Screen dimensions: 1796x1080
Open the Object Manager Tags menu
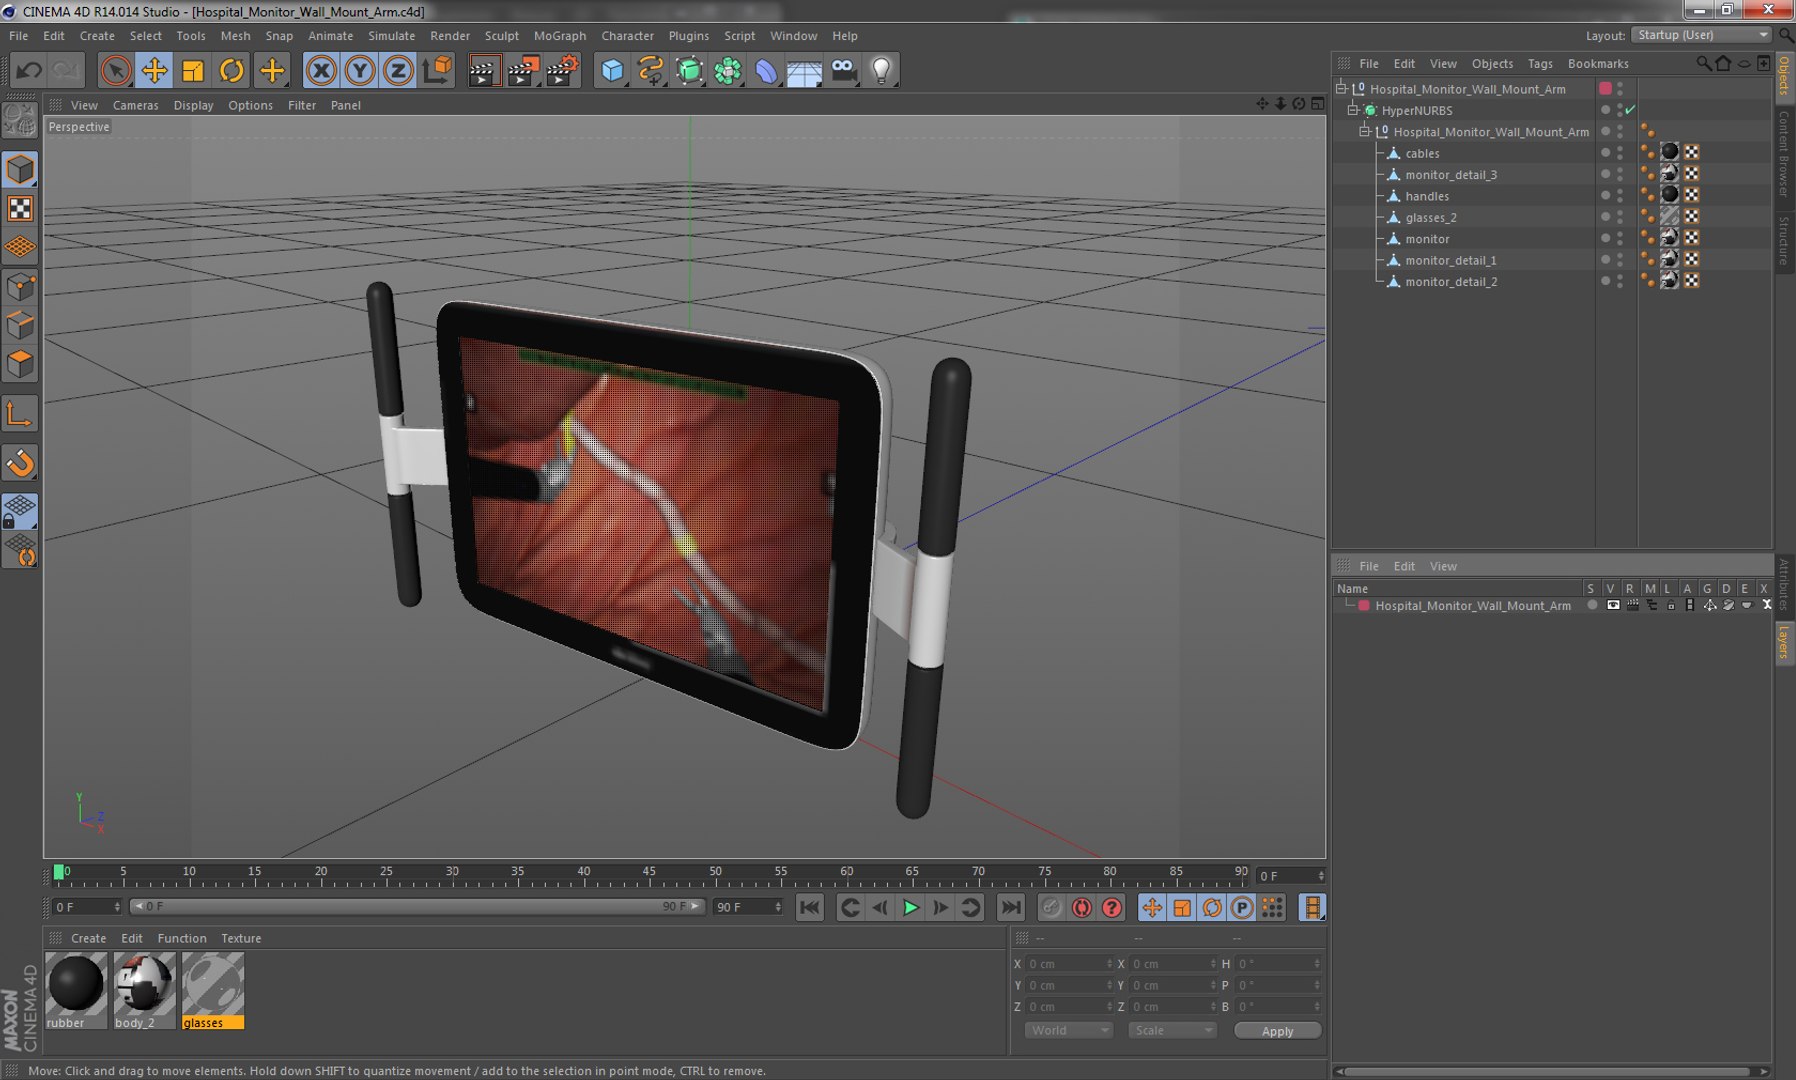1540,63
